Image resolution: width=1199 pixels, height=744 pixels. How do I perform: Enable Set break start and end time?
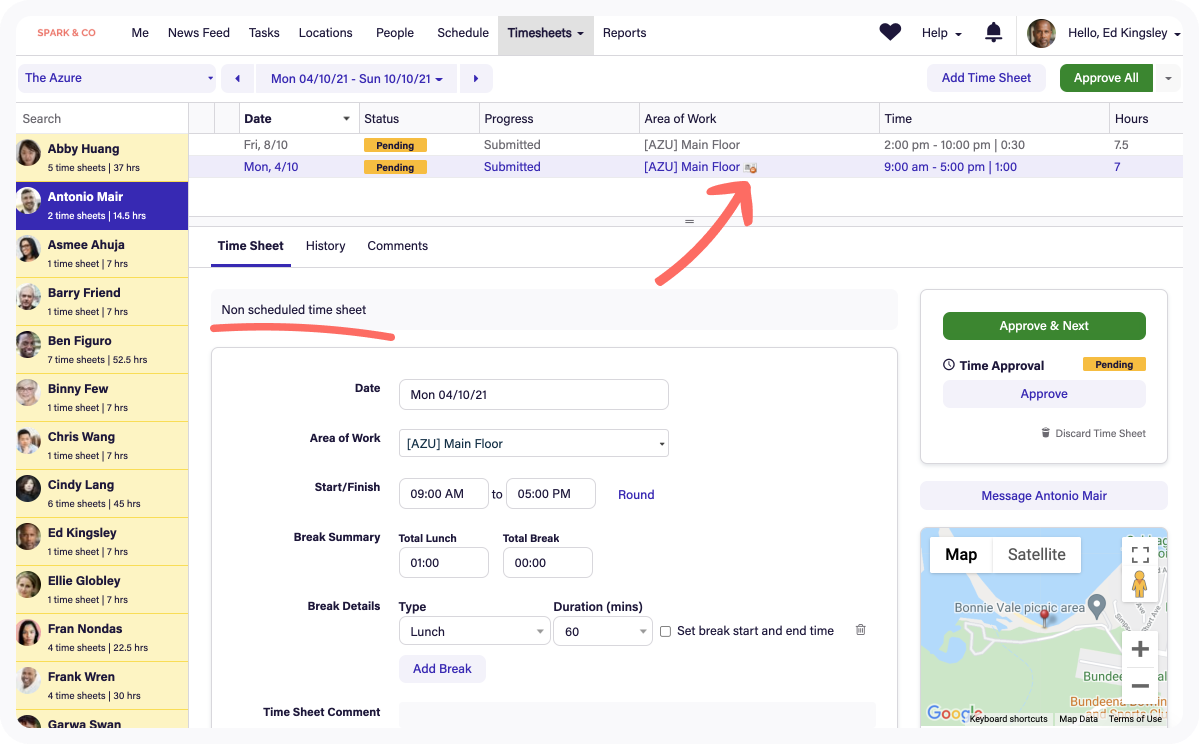pos(666,631)
